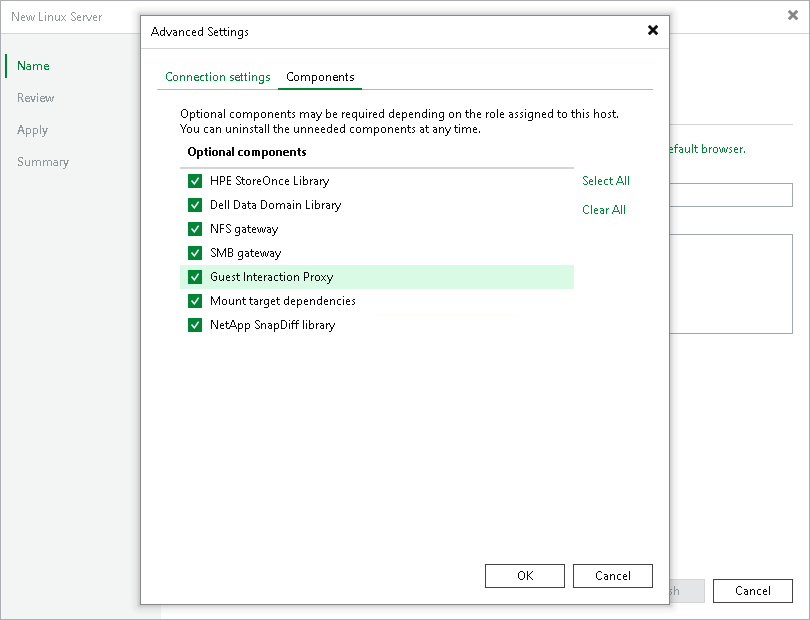Confirm settings with the OK button

tap(524, 575)
